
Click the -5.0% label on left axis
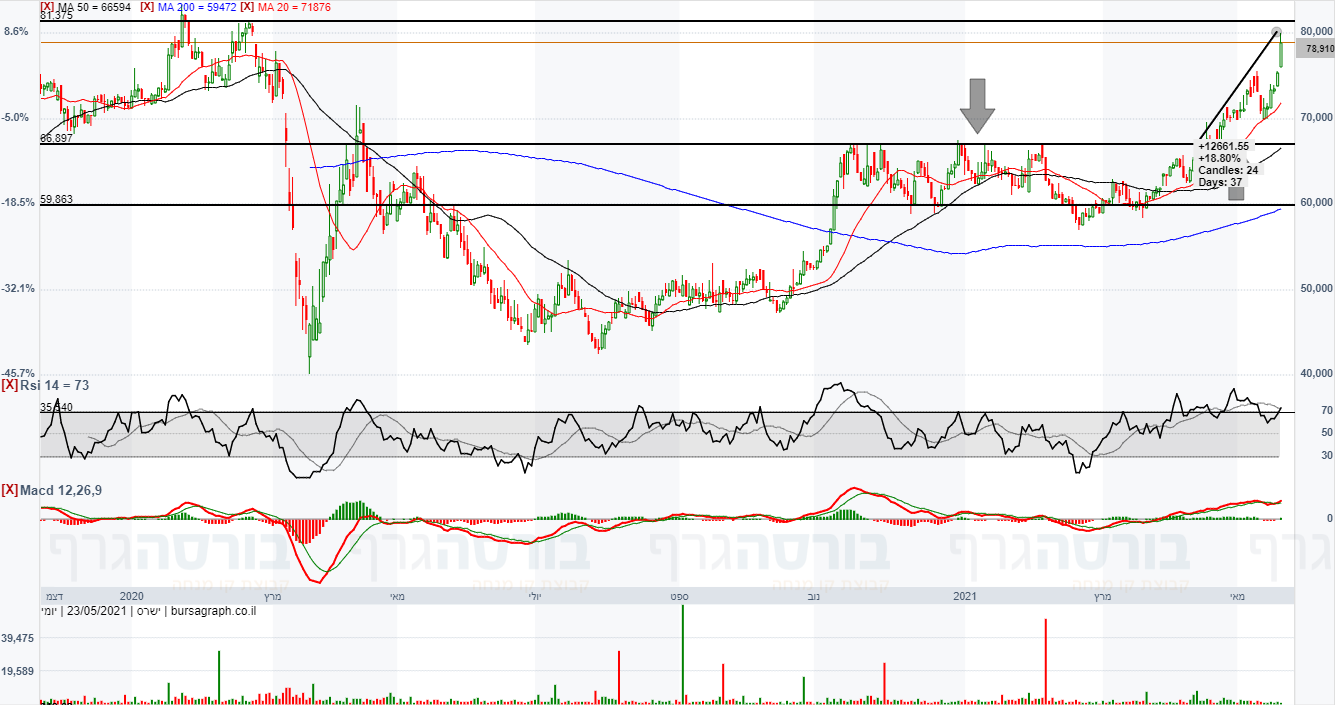(16, 117)
